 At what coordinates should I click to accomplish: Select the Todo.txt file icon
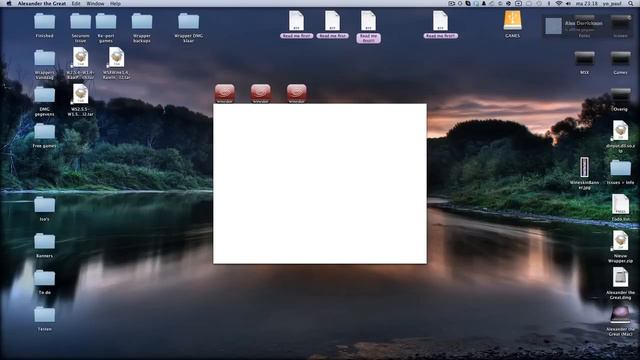pos(620,204)
